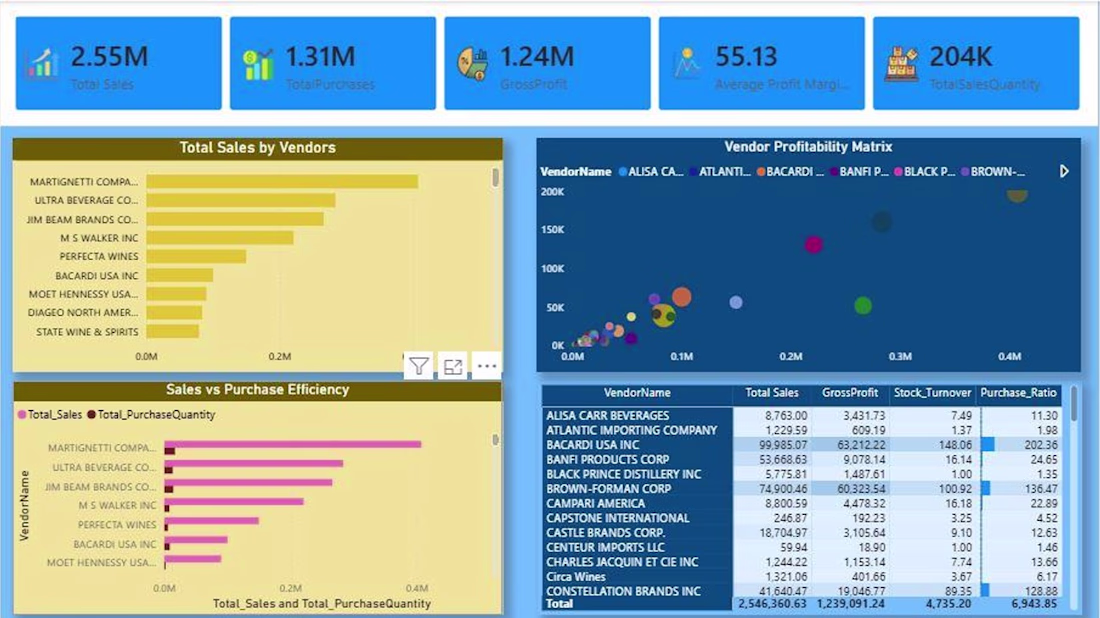This screenshot has height=618, width=1100.
Task: Select the JIM BEAM BRANDS bar in Total Sales chart
Action: pyautogui.click(x=235, y=219)
